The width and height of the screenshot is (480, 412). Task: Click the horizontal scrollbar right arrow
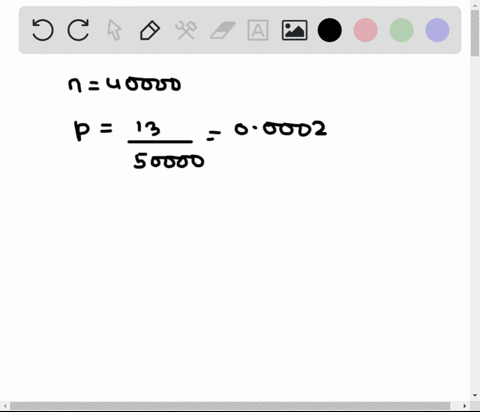point(465,406)
